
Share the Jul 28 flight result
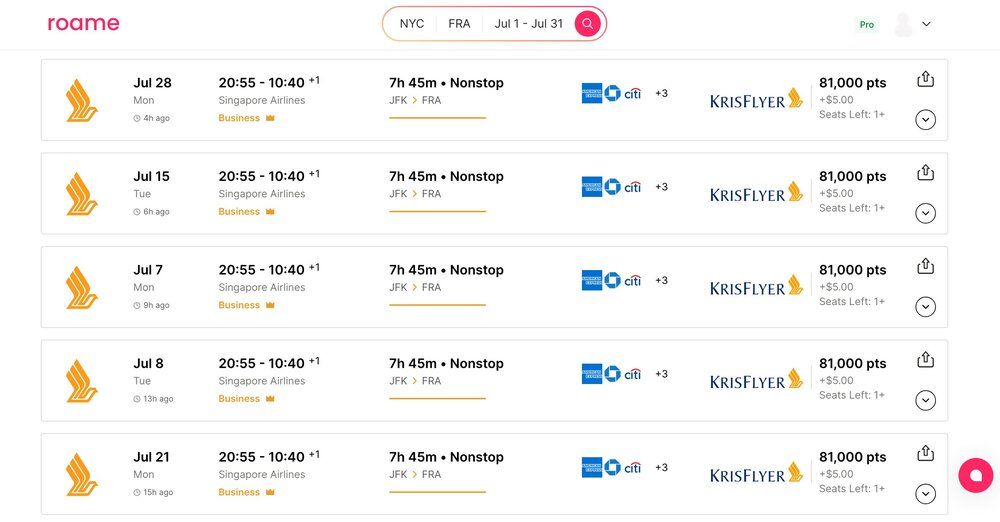pos(925,79)
